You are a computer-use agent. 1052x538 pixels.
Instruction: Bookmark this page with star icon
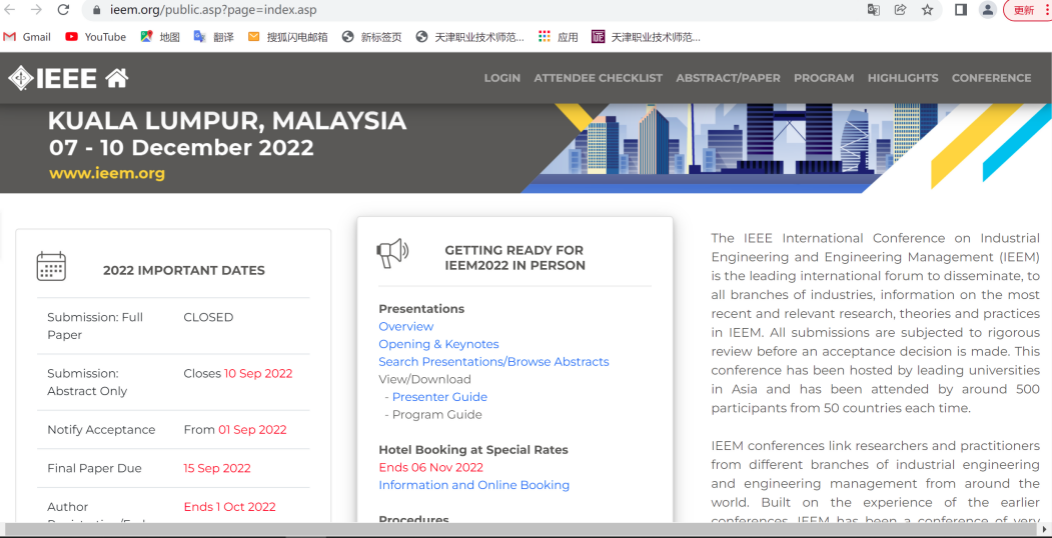point(927,10)
